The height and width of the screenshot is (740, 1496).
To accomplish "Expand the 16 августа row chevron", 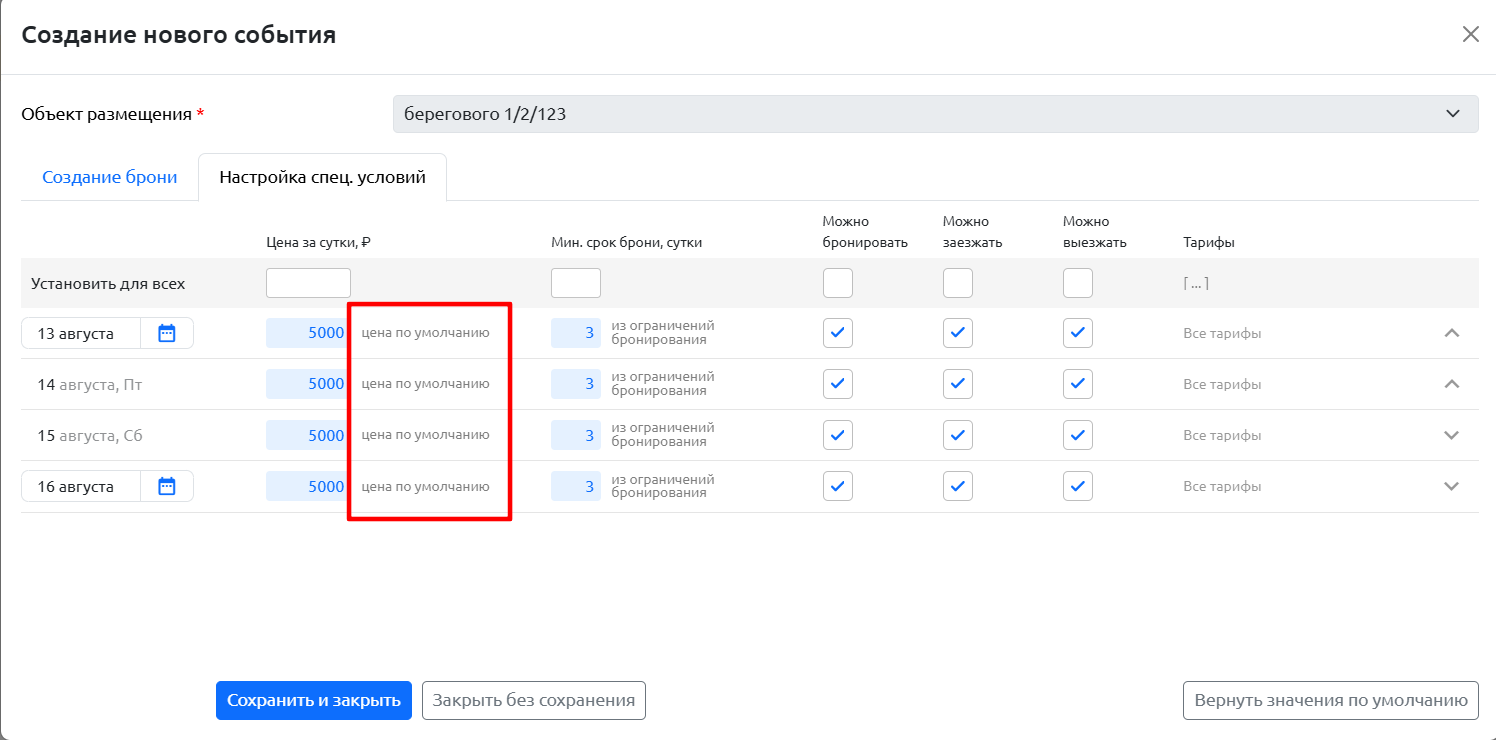I will point(1452,486).
